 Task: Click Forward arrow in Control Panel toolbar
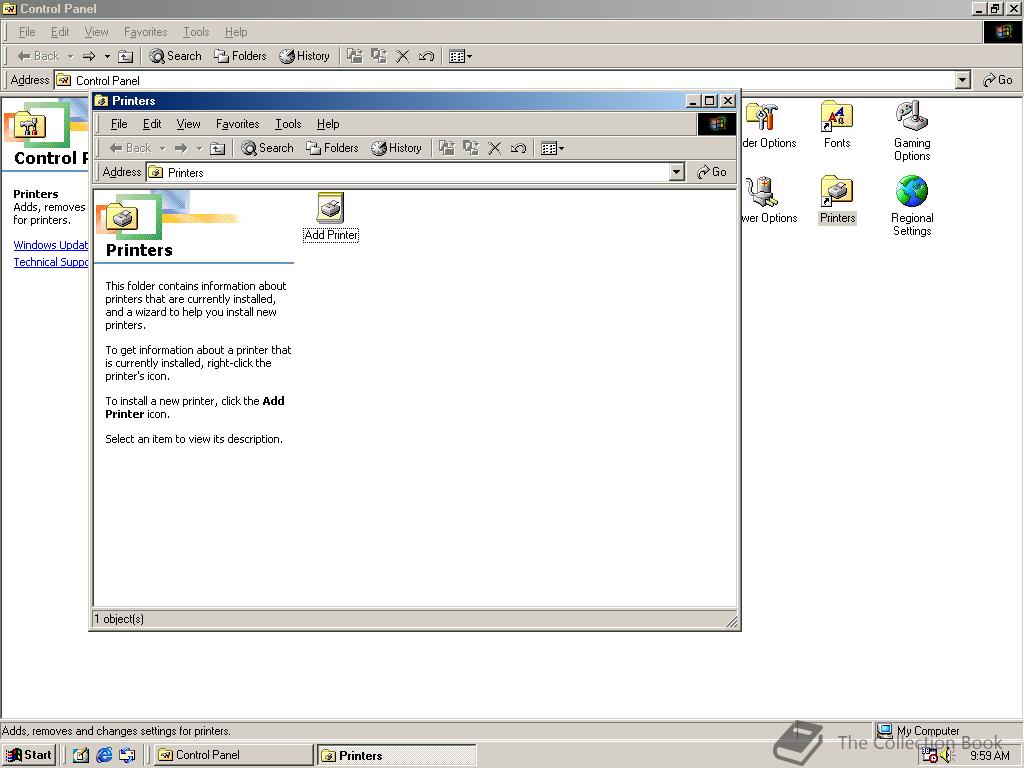[x=89, y=56]
